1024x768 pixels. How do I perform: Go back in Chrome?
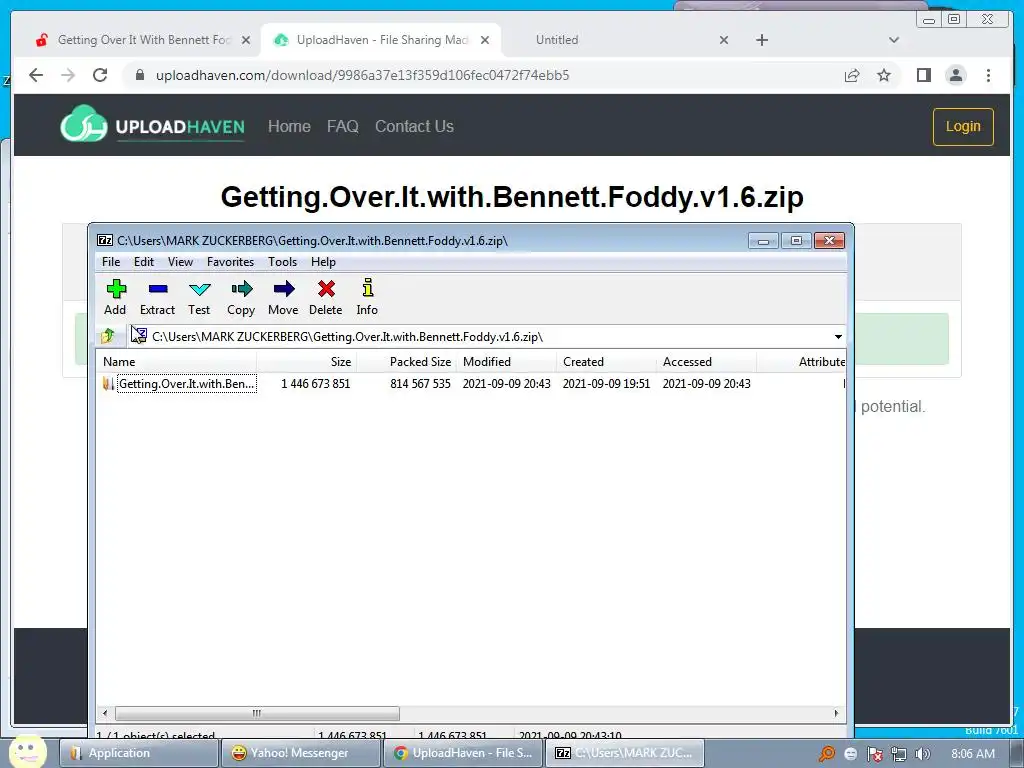tap(36, 75)
